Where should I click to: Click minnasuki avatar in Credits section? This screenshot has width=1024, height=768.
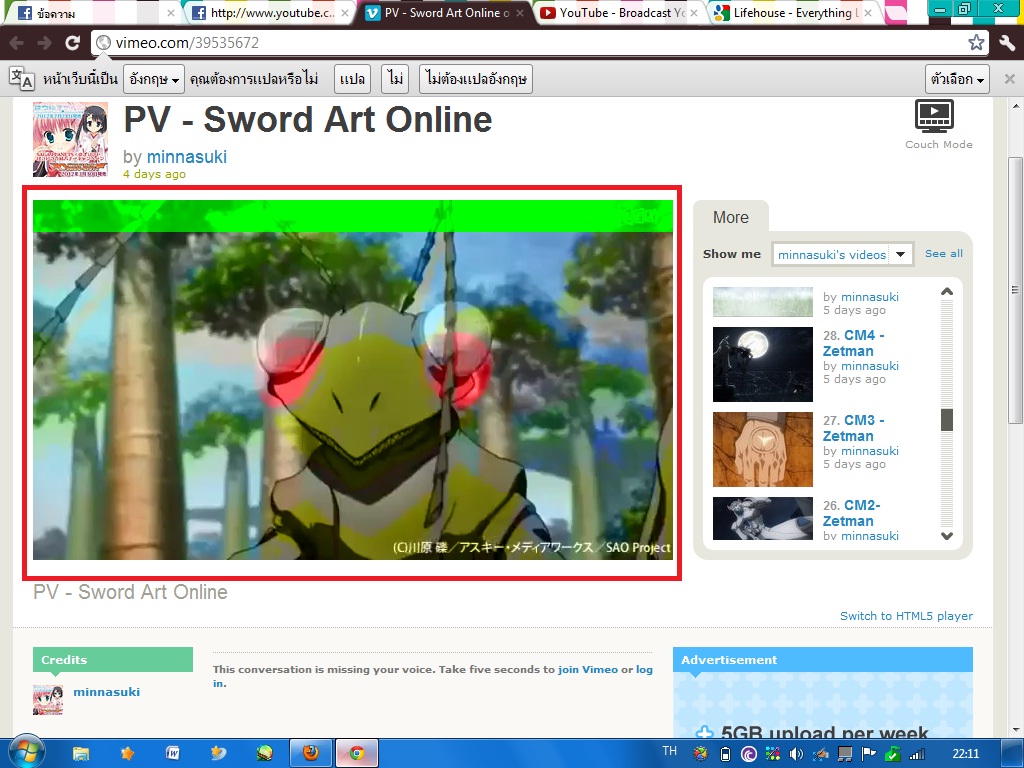coord(48,699)
